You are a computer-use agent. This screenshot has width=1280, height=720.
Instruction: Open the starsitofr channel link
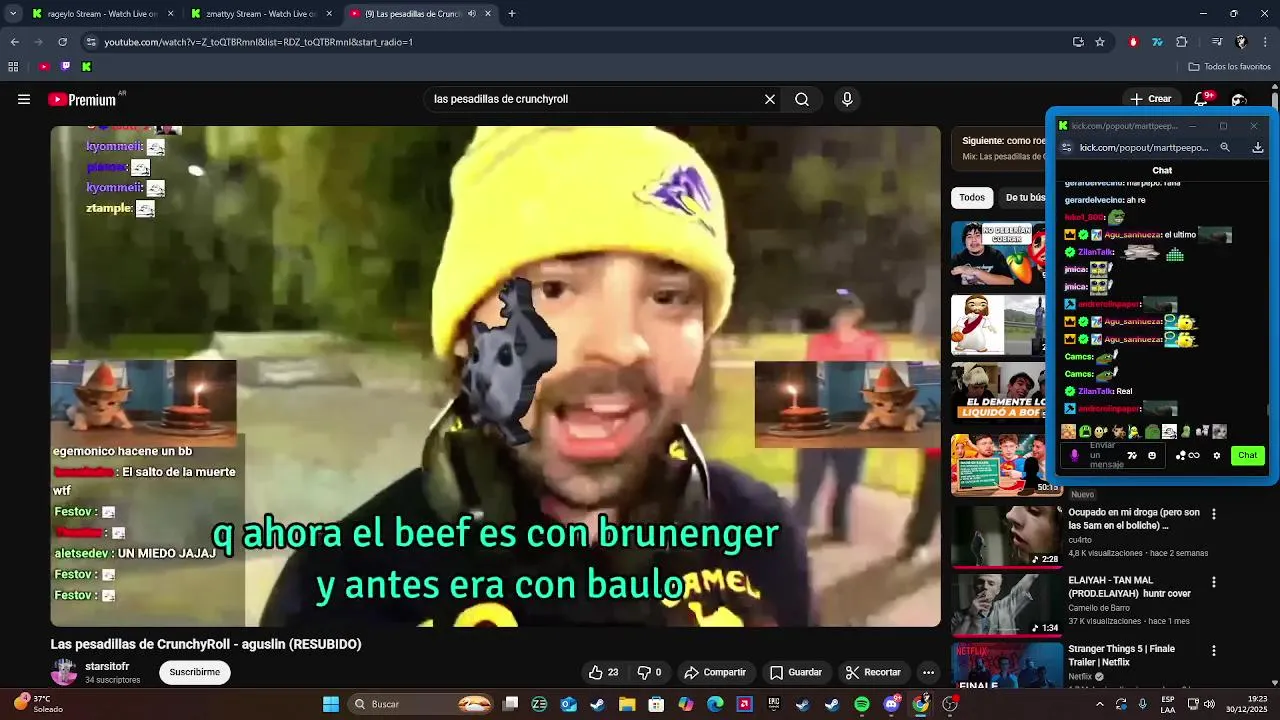point(107,666)
